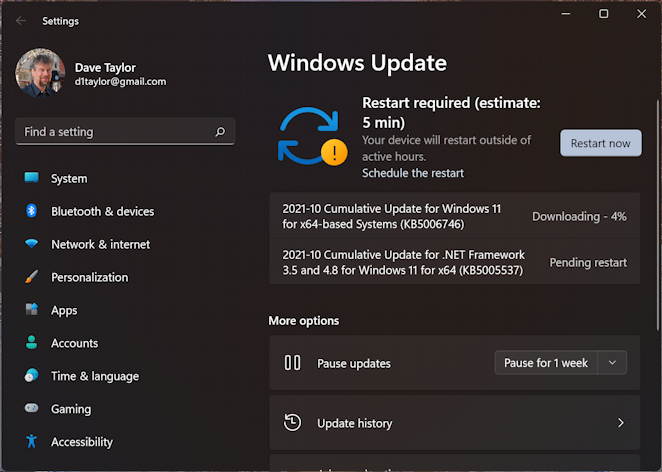Screen dimensions: 662x472
Task: Click the magnifier search icon
Action: [x=220, y=132]
